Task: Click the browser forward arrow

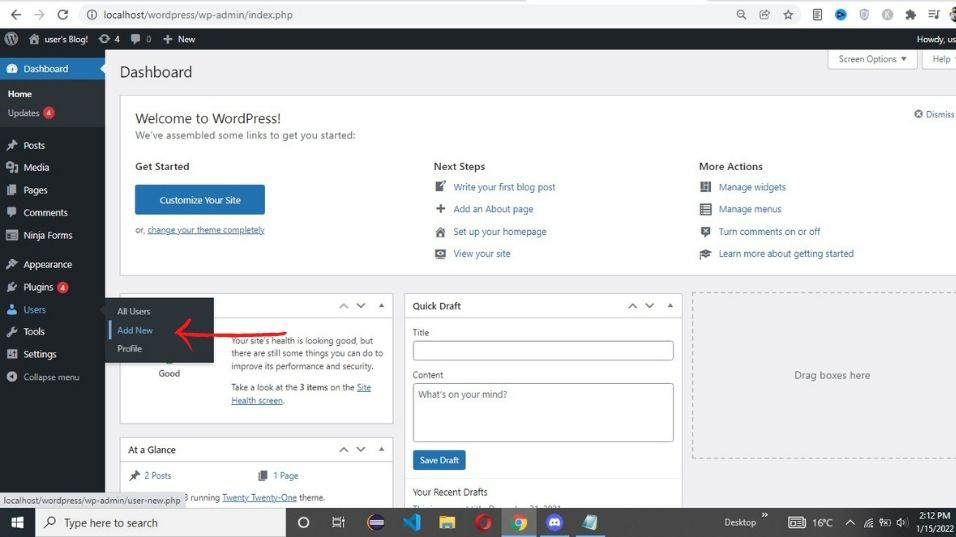Action: [x=39, y=15]
